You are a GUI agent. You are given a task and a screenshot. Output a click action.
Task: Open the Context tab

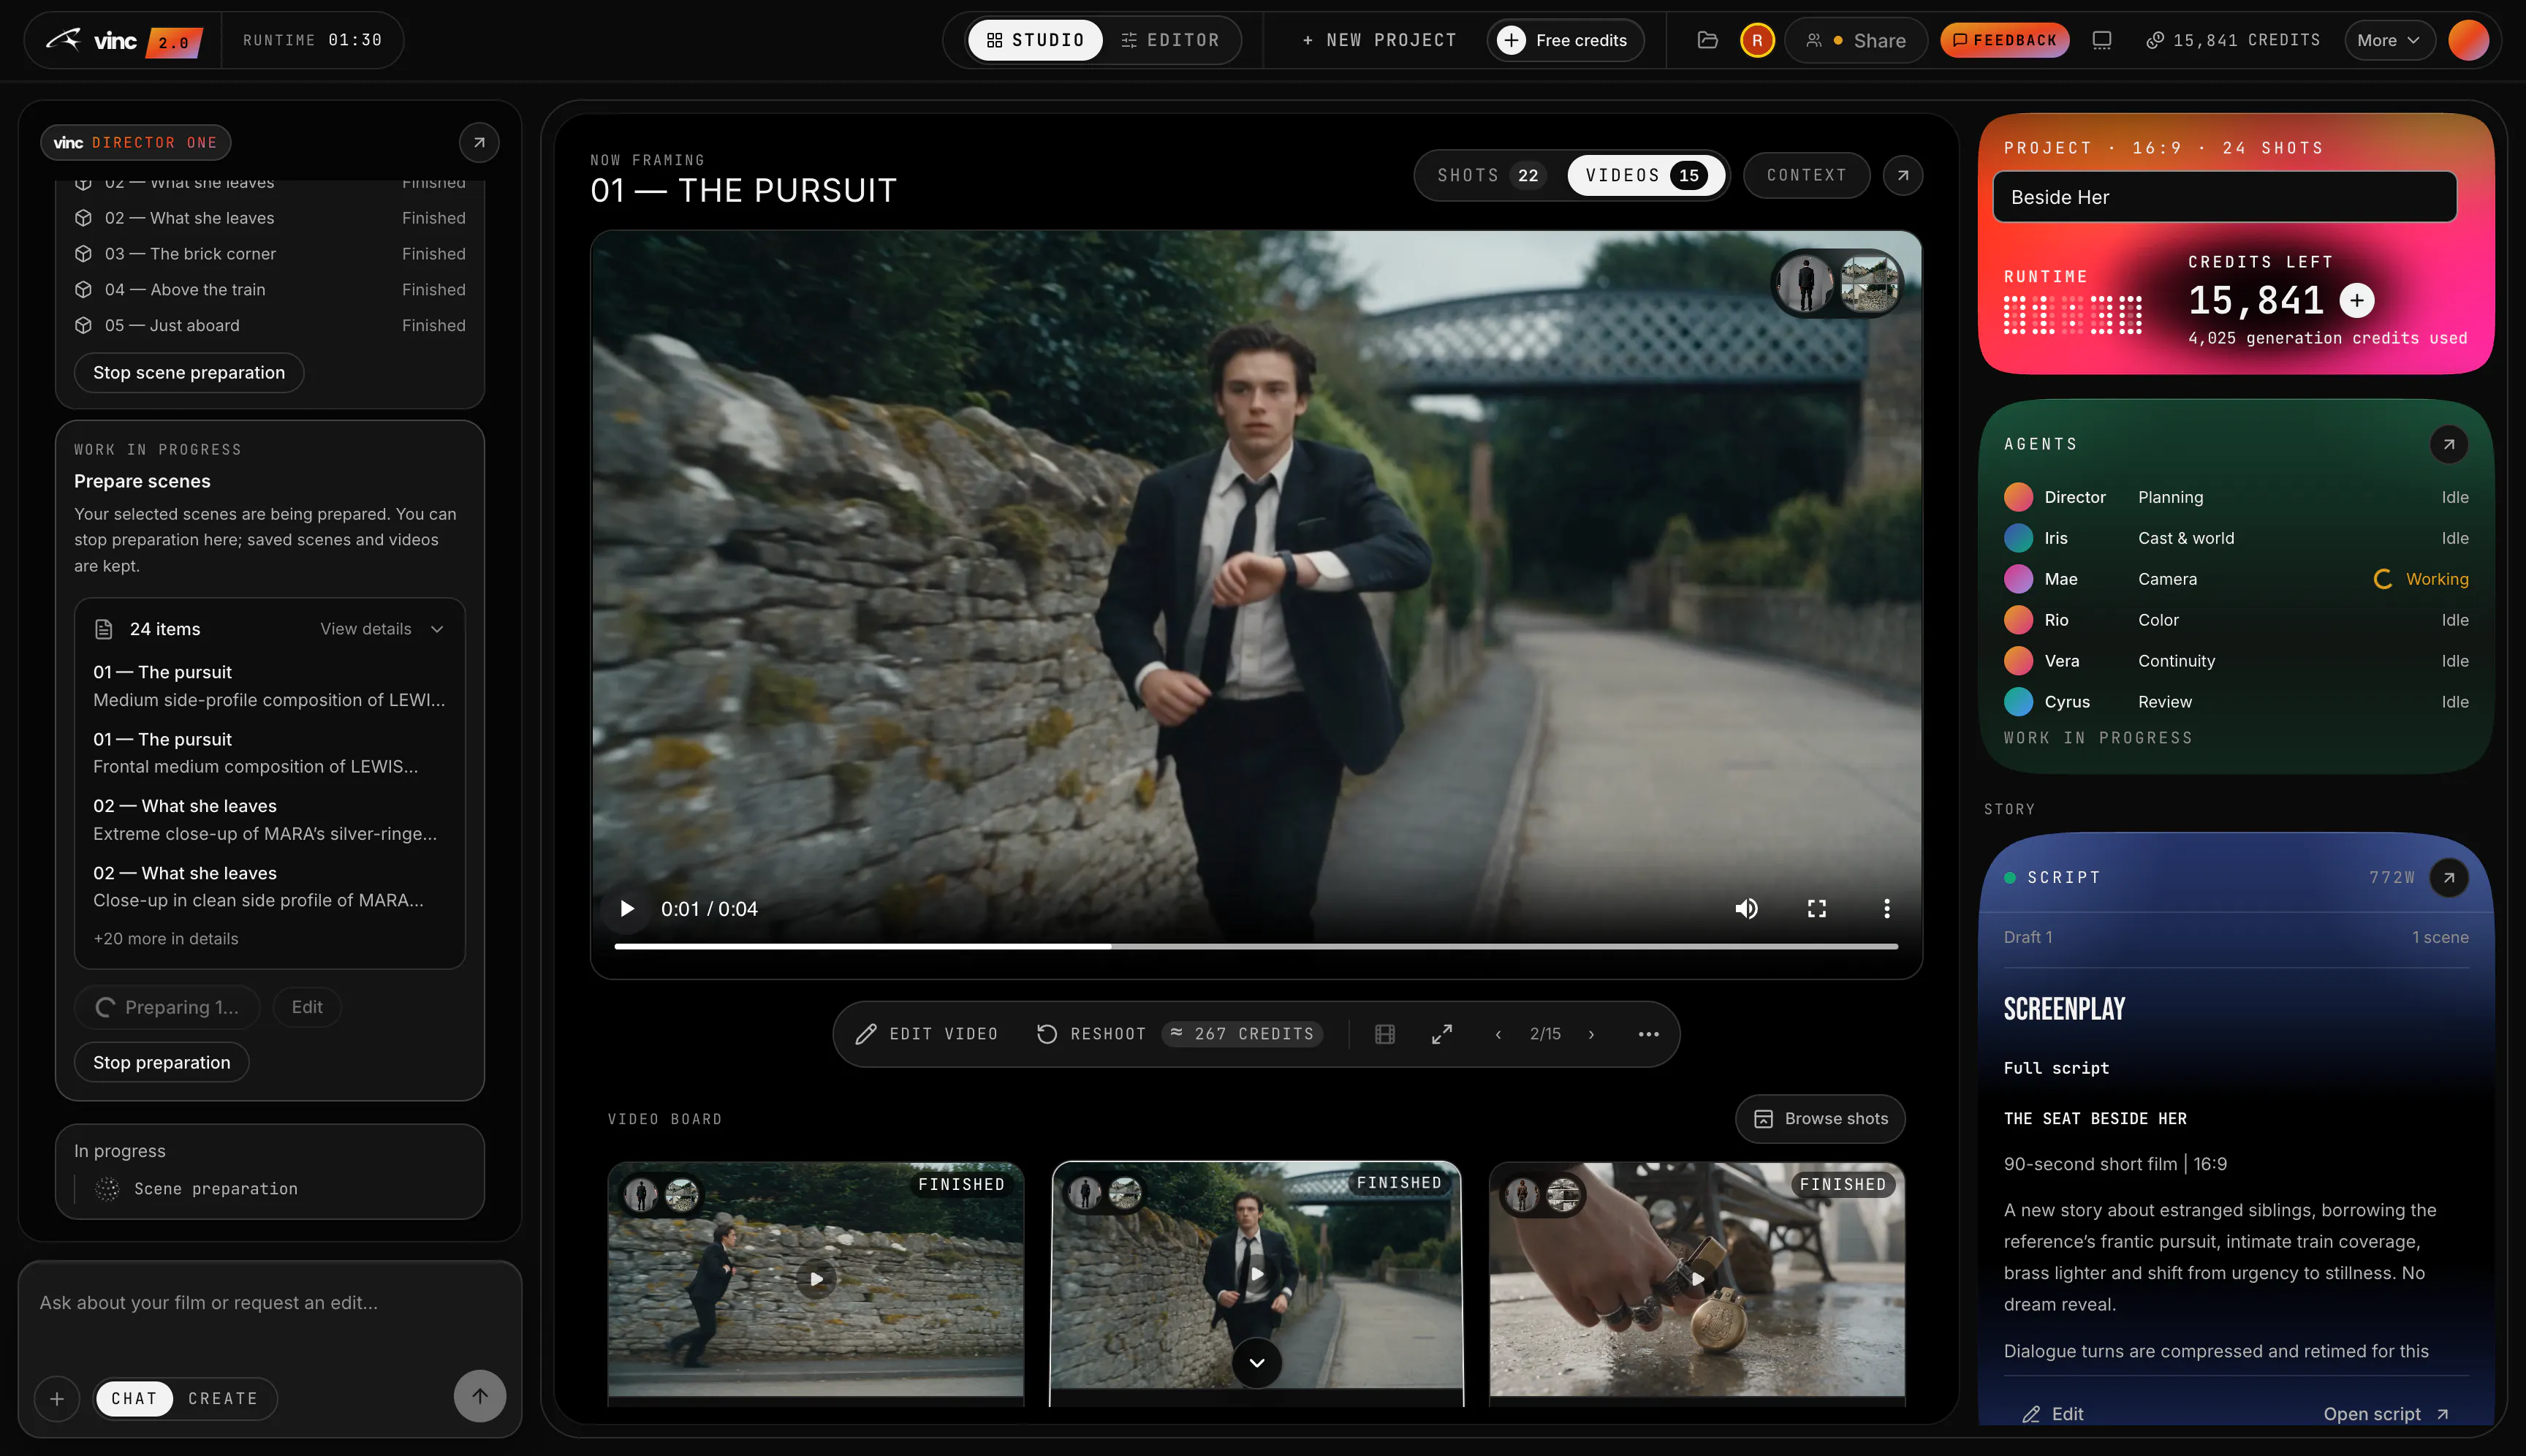[1806, 175]
